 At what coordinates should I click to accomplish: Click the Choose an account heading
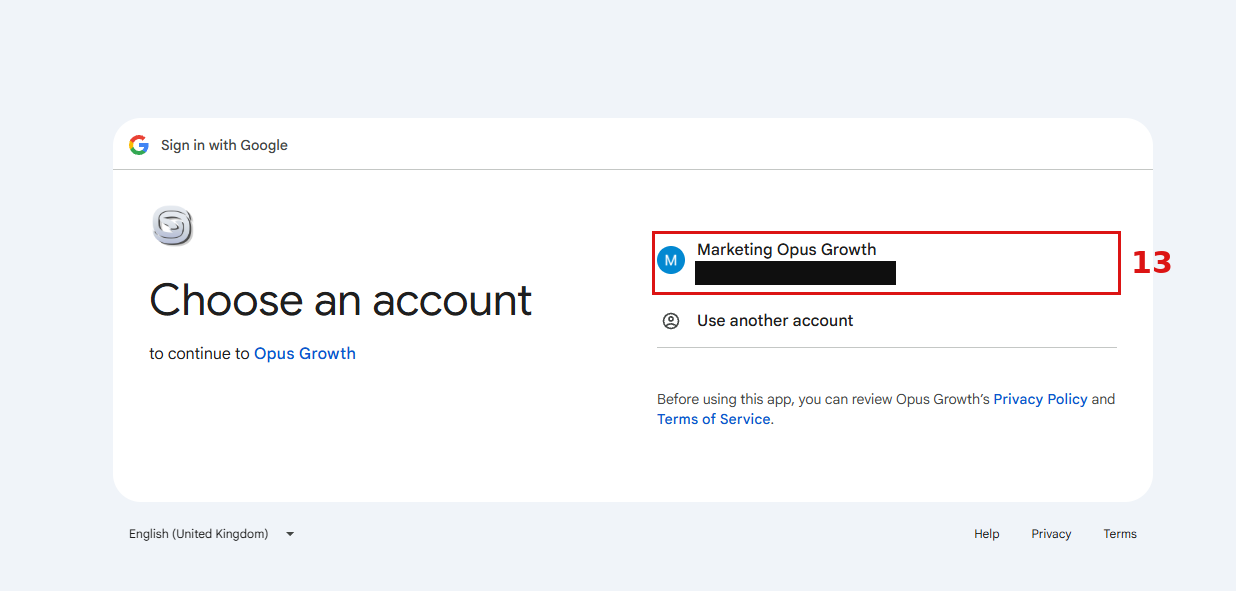tap(341, 300)
